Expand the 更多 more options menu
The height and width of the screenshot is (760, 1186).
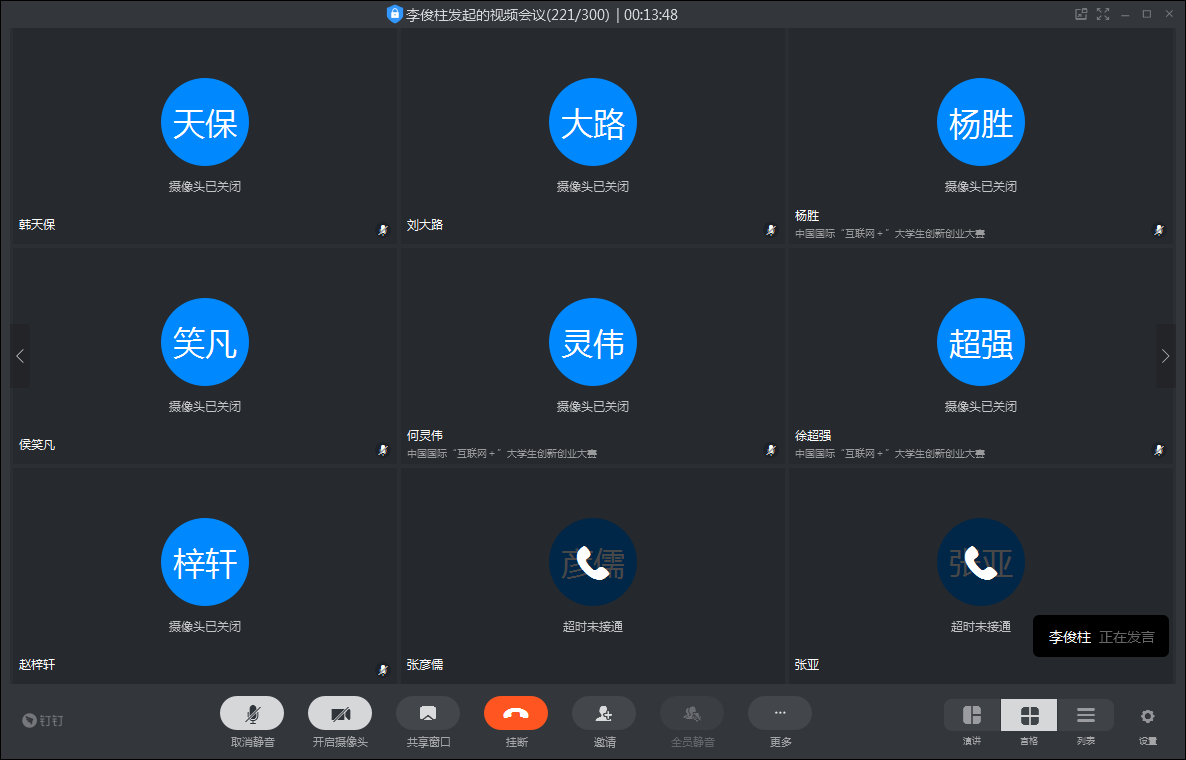(780, 713)
